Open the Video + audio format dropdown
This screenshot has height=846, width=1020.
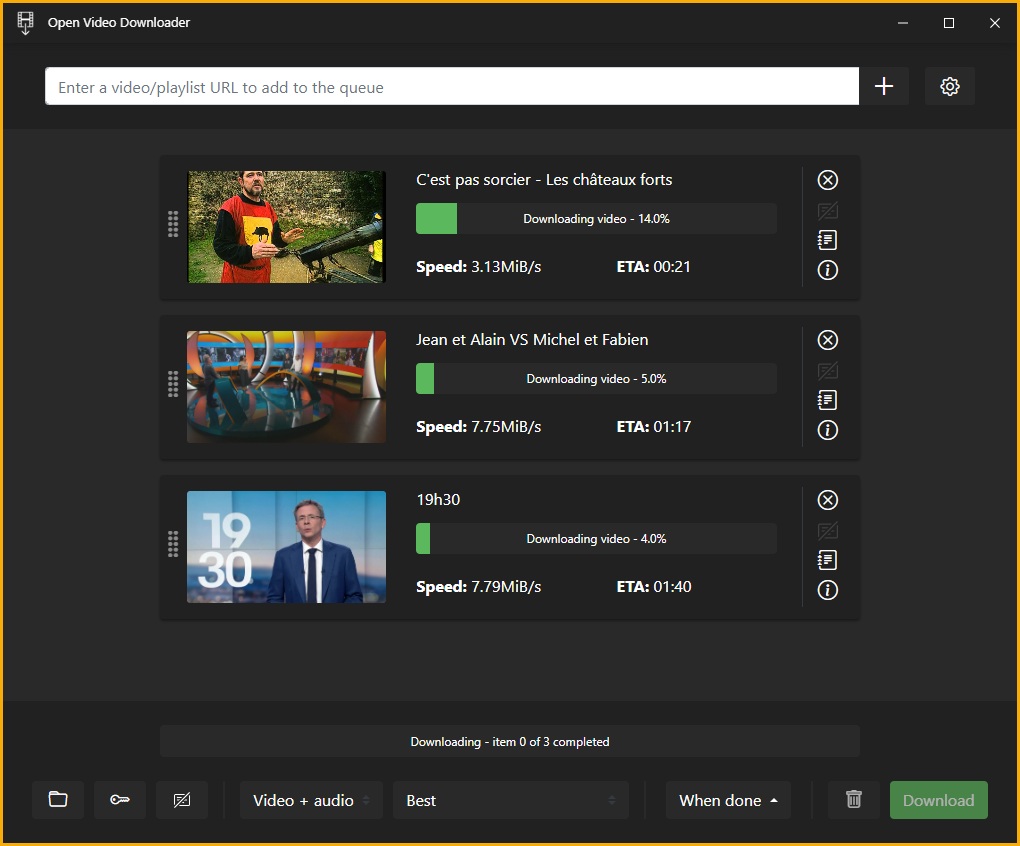[311, 800]
